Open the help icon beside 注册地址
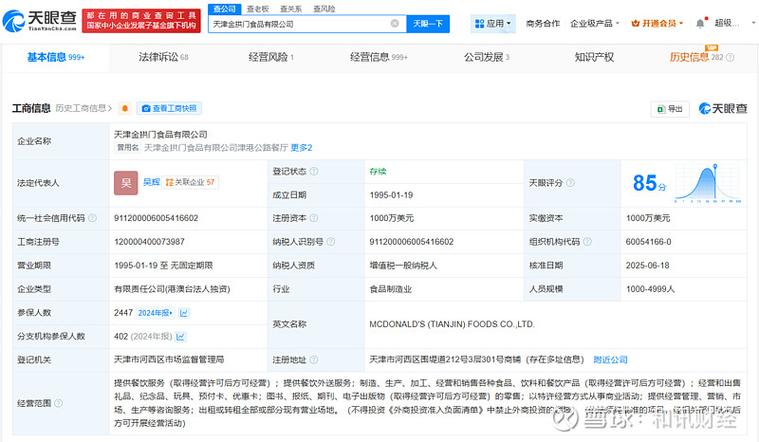The width and height of the screenshot is (759, 442). coord(314,360)
